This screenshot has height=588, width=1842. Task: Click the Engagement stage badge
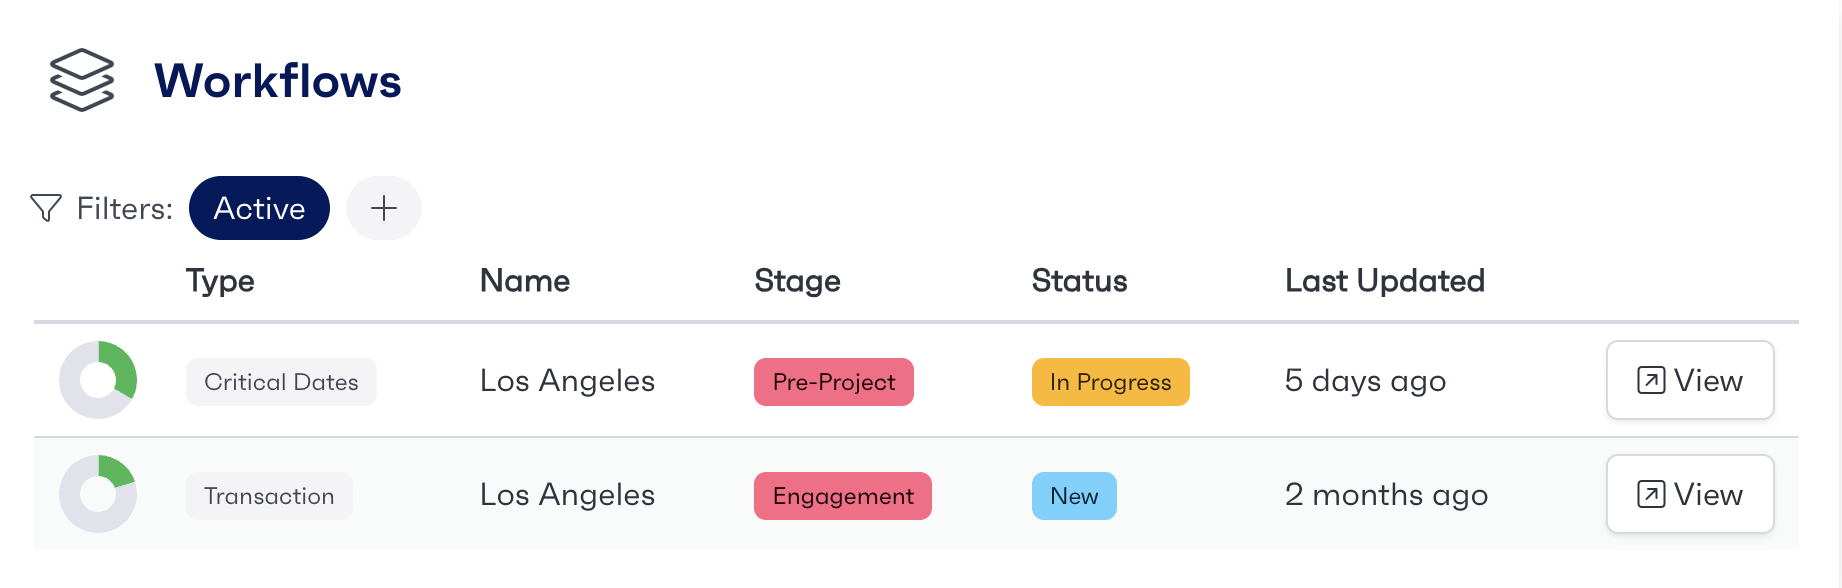[843, 496]
